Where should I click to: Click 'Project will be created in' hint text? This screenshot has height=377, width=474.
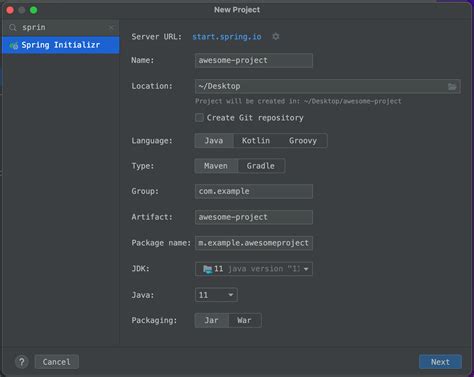tap(298, 101)
